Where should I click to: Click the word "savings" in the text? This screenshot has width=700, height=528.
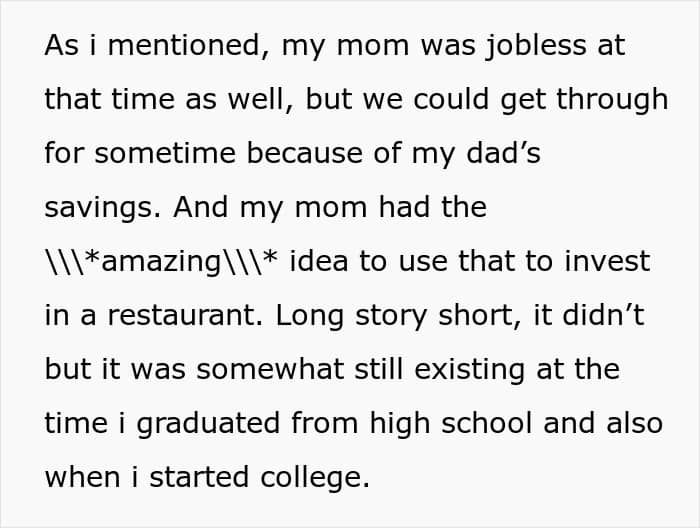(101, 208)
